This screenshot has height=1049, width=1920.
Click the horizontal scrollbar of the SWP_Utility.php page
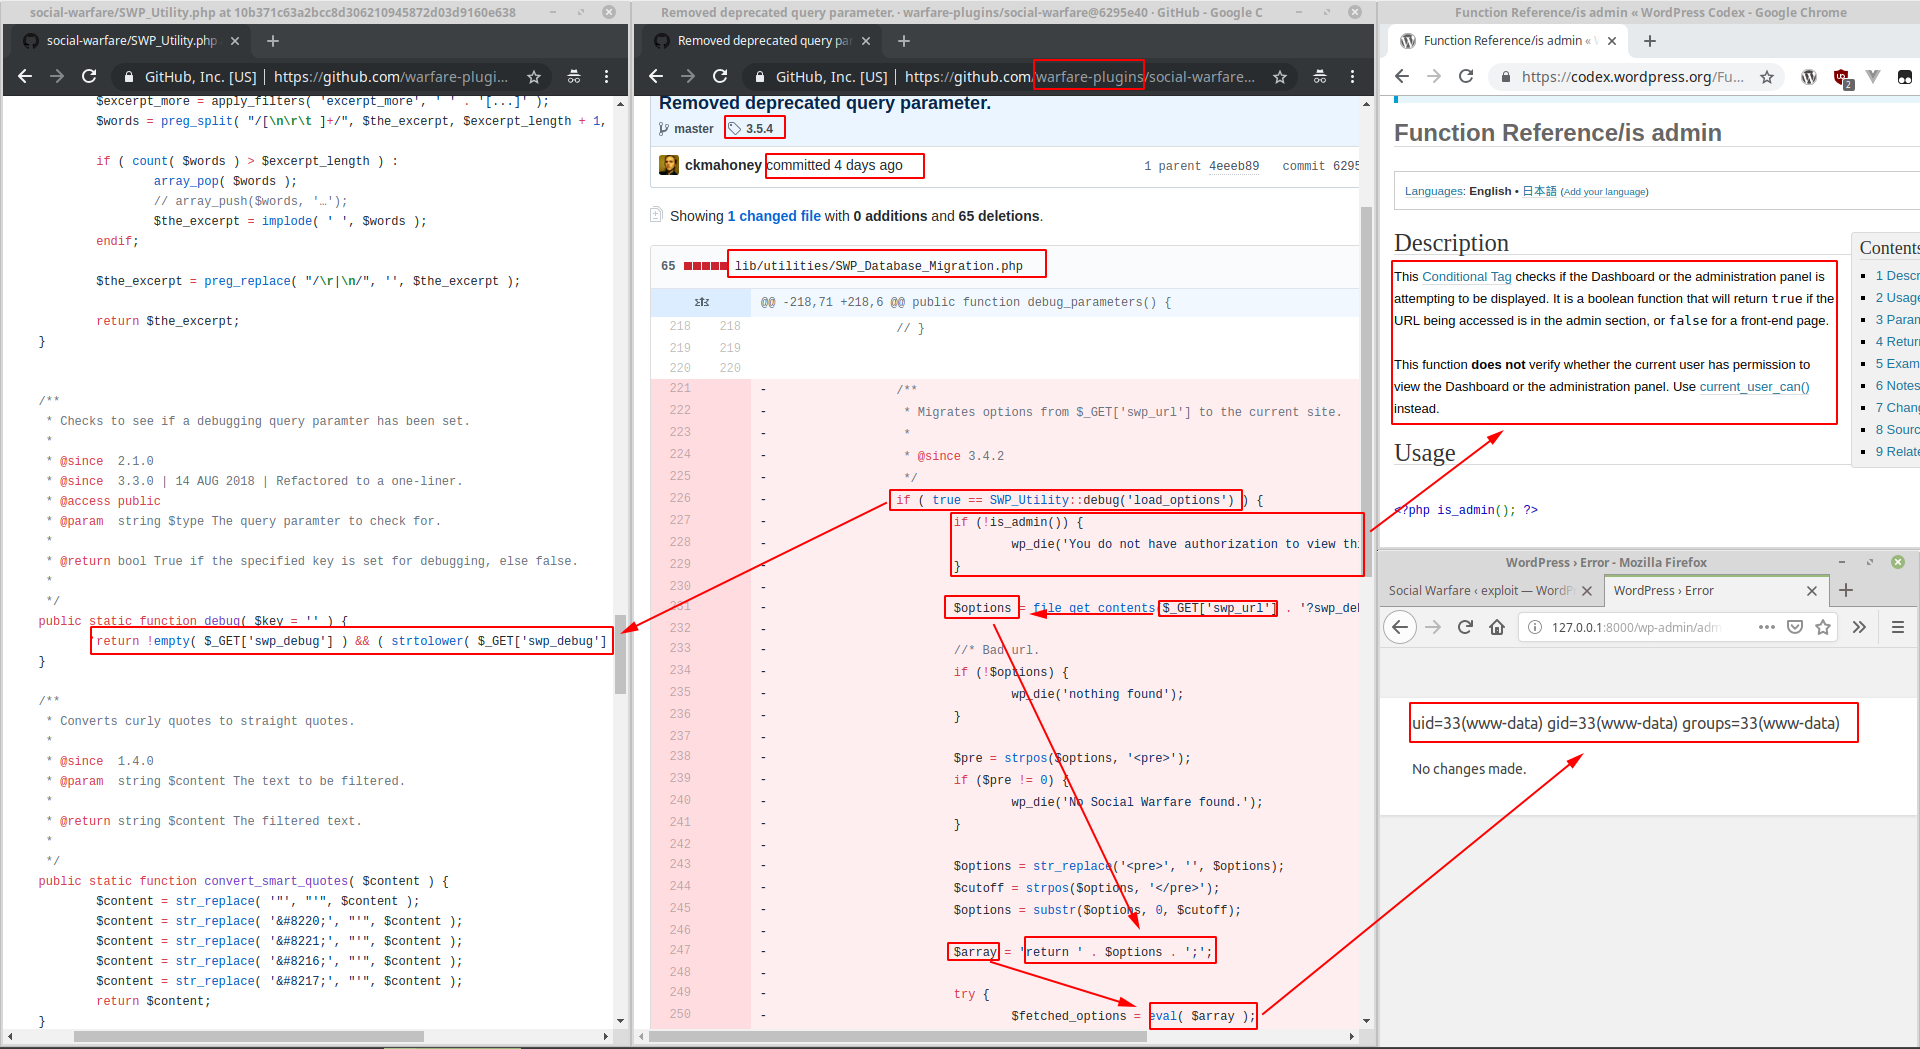coord(248,1036)
